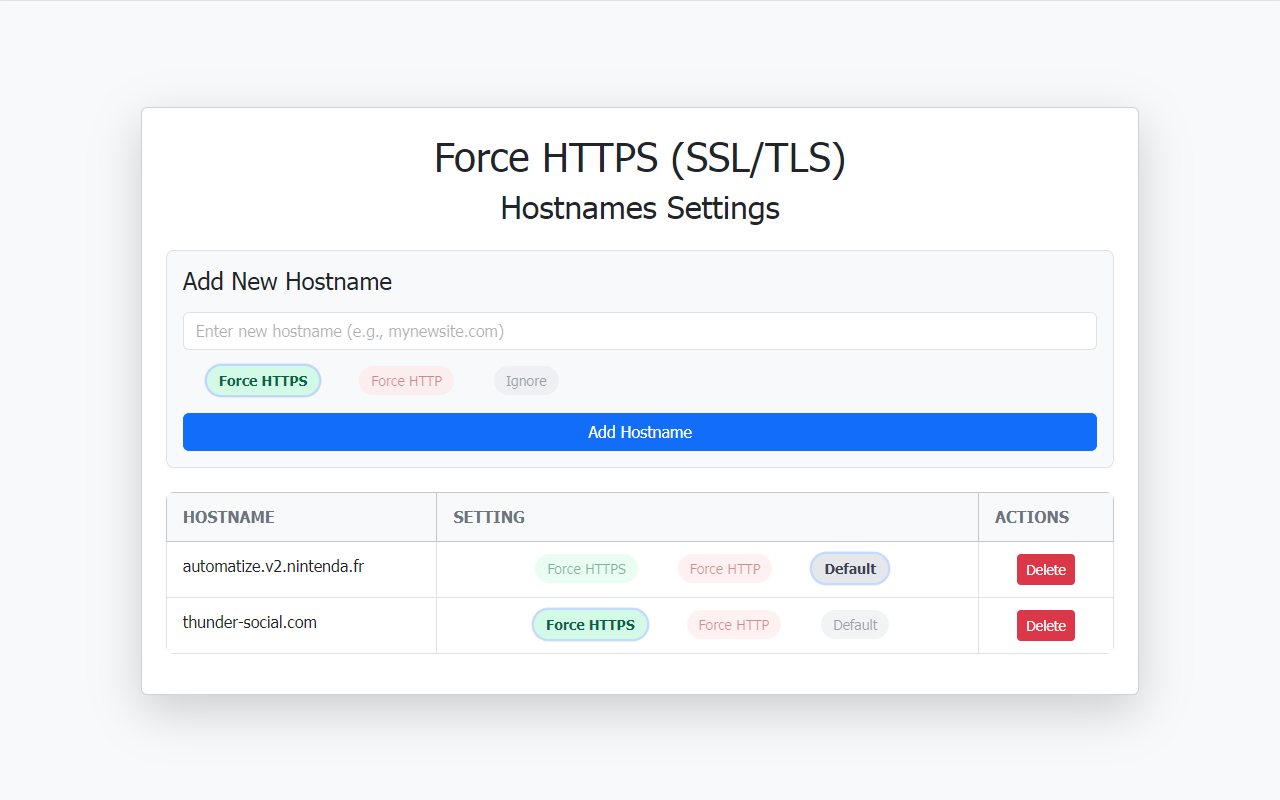Screen dimensions: 1280x800
Task: Select the automatize.v2.nintenda.fr row label
Action: pos(274,565)
